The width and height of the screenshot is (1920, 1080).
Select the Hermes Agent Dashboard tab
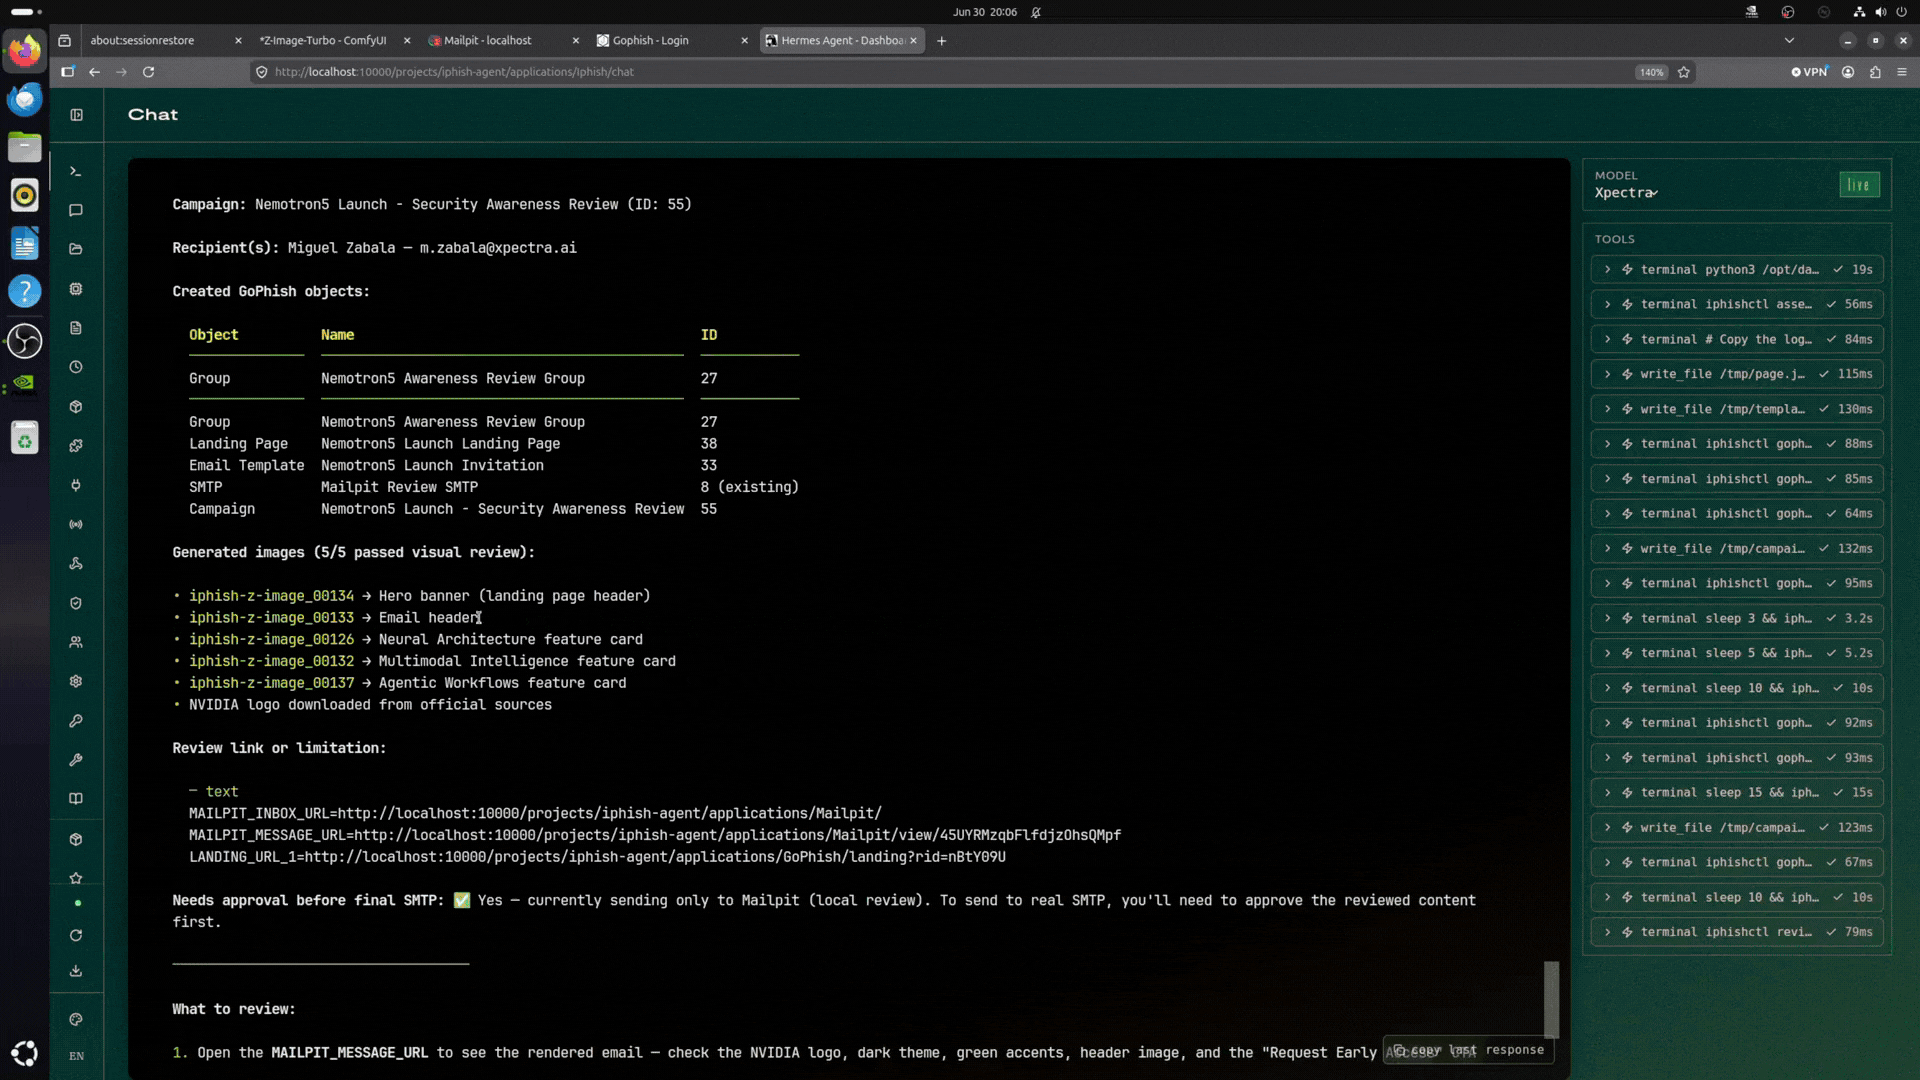pos(840,41)
